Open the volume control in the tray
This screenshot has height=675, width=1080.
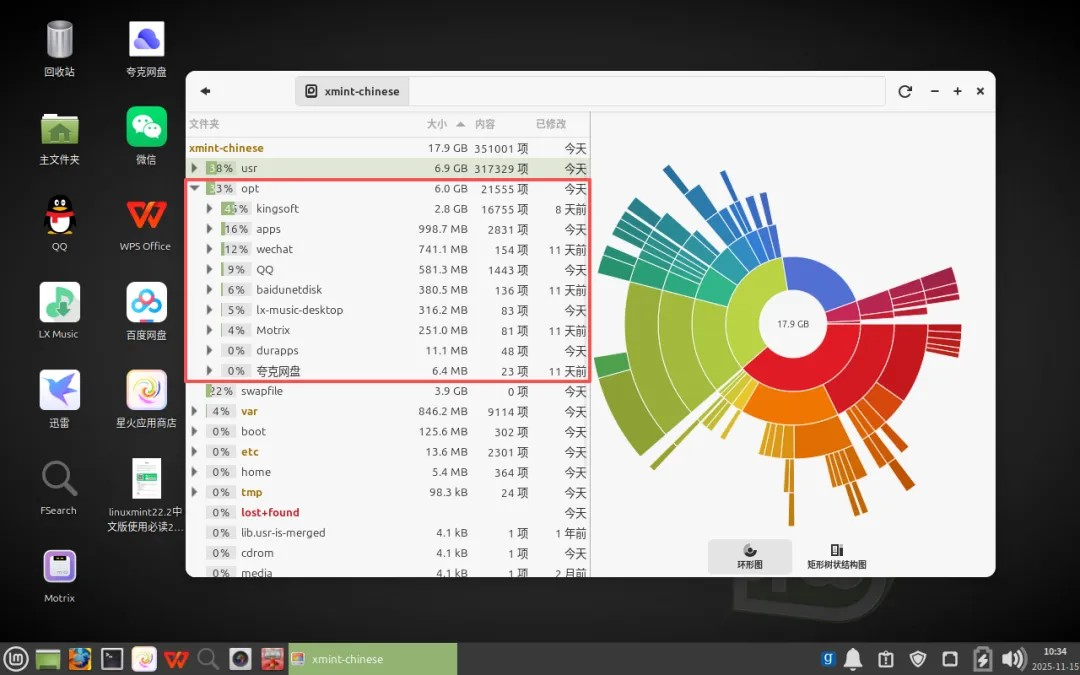tap(1013, 659)
